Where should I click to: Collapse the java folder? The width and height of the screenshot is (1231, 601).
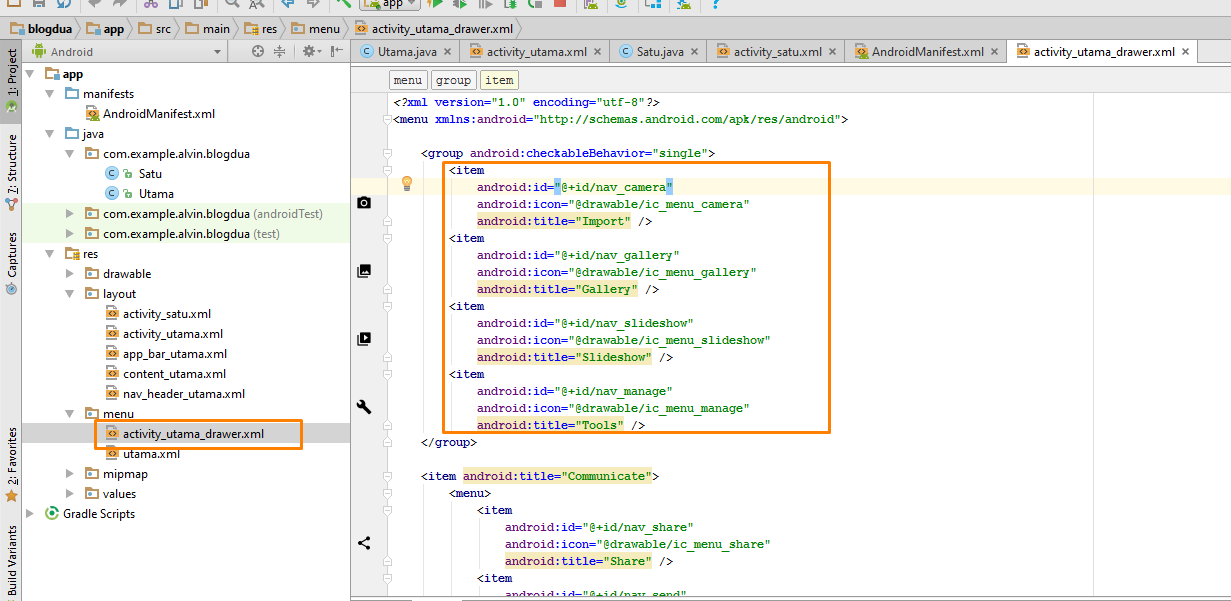click(x=50, y=134)
